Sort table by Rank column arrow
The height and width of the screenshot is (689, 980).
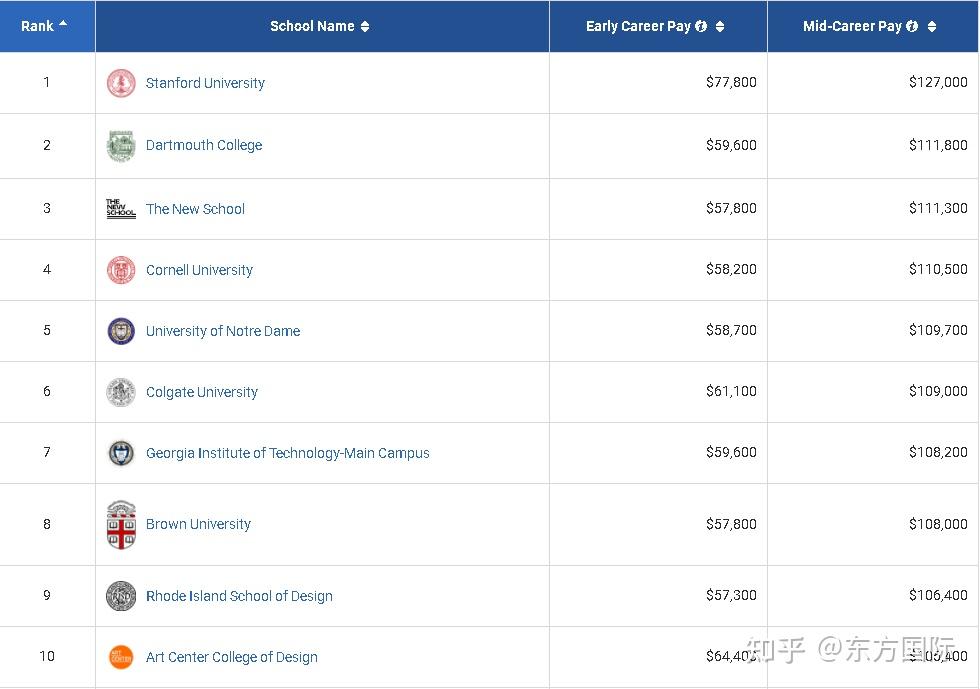click(63, 24)
